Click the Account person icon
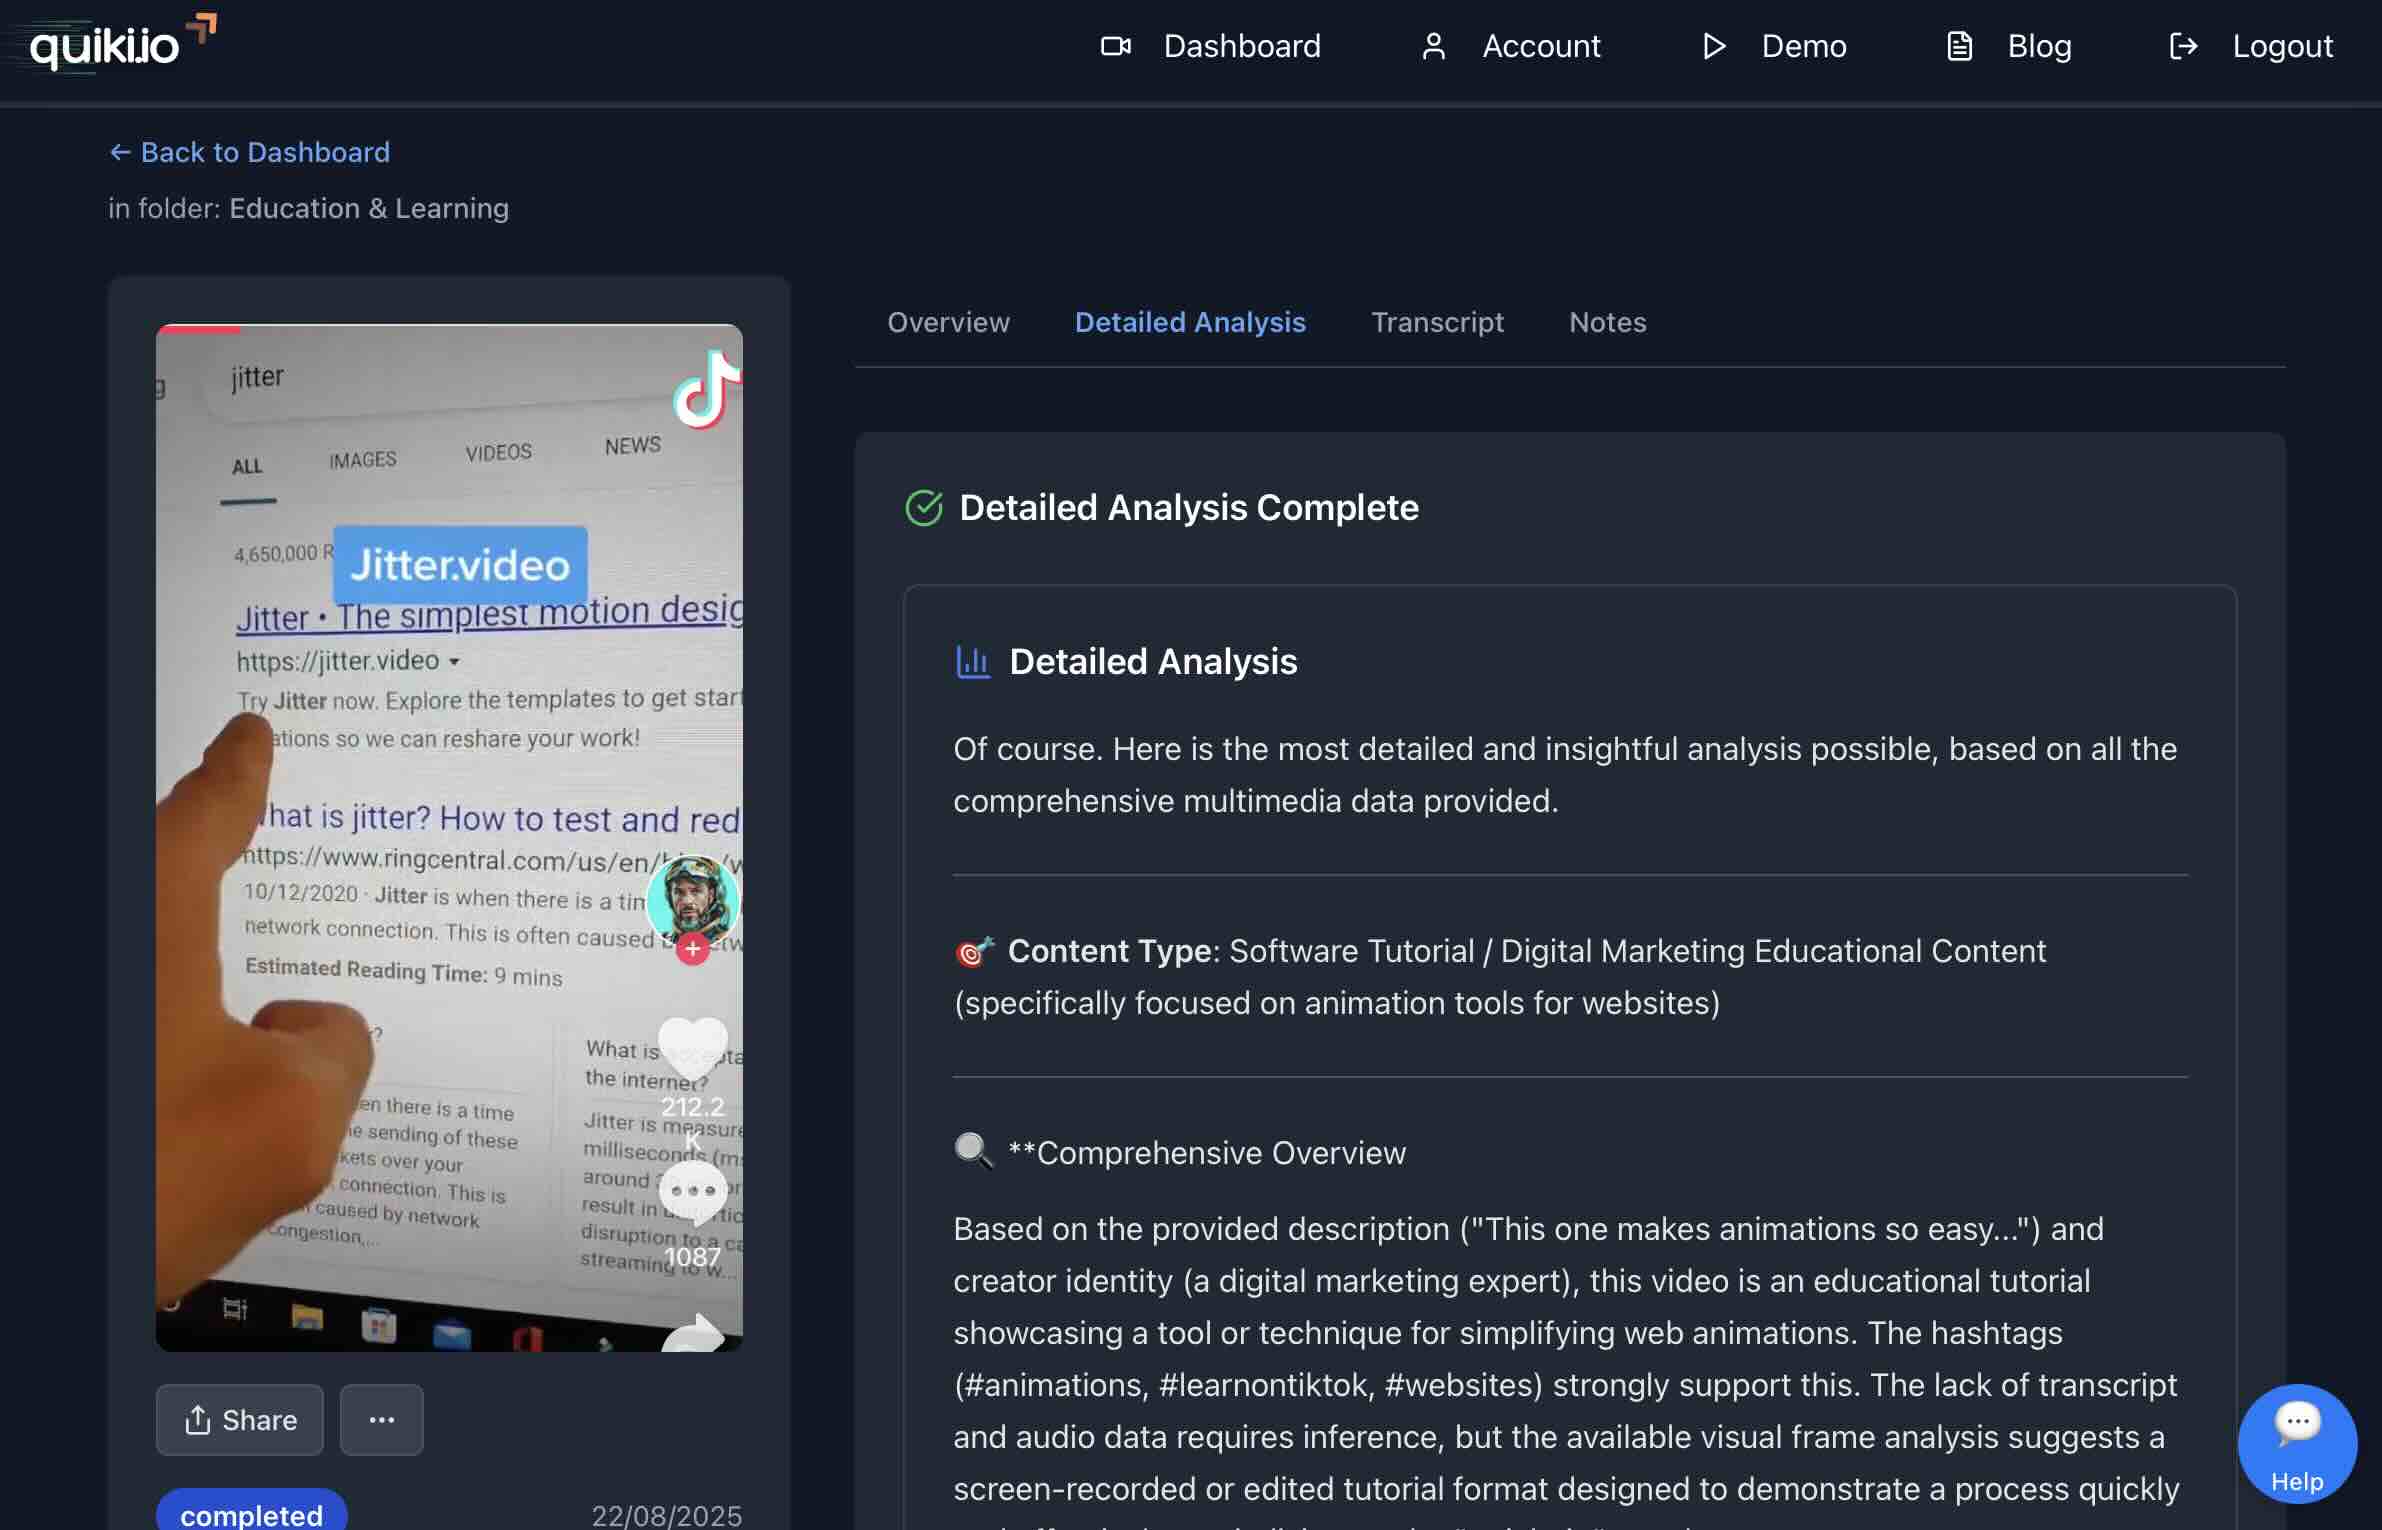This screenshot has height=1530, width=2382. [x=1433, y=46]
